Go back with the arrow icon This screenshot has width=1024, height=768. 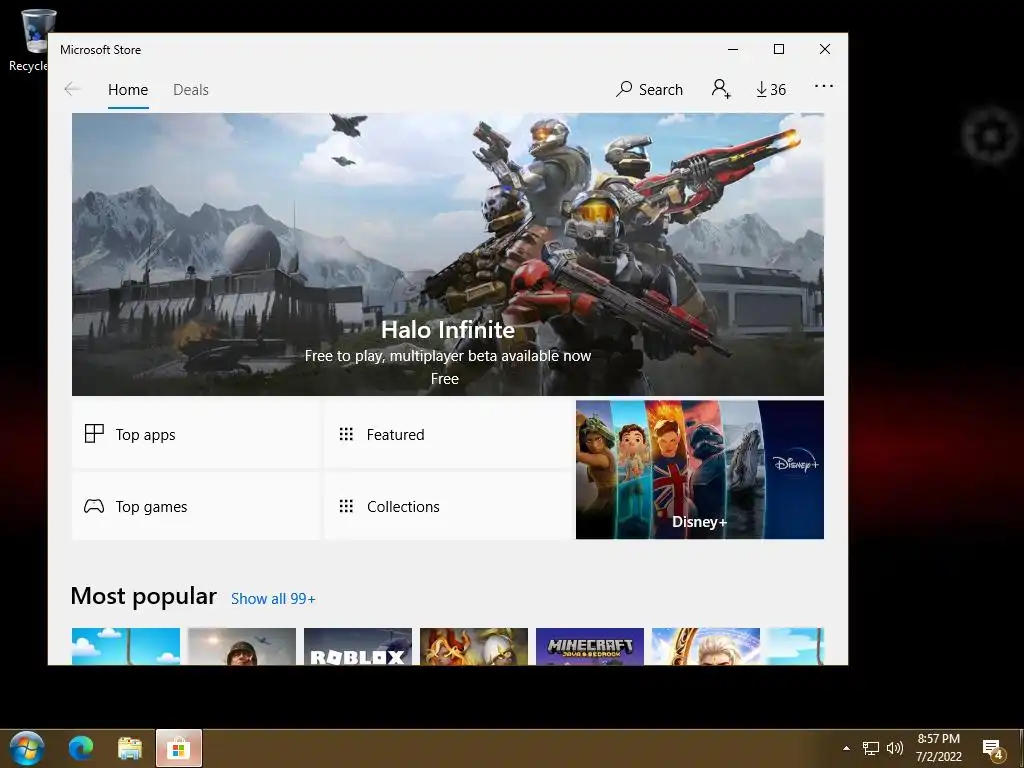click(x=72, y=89)
